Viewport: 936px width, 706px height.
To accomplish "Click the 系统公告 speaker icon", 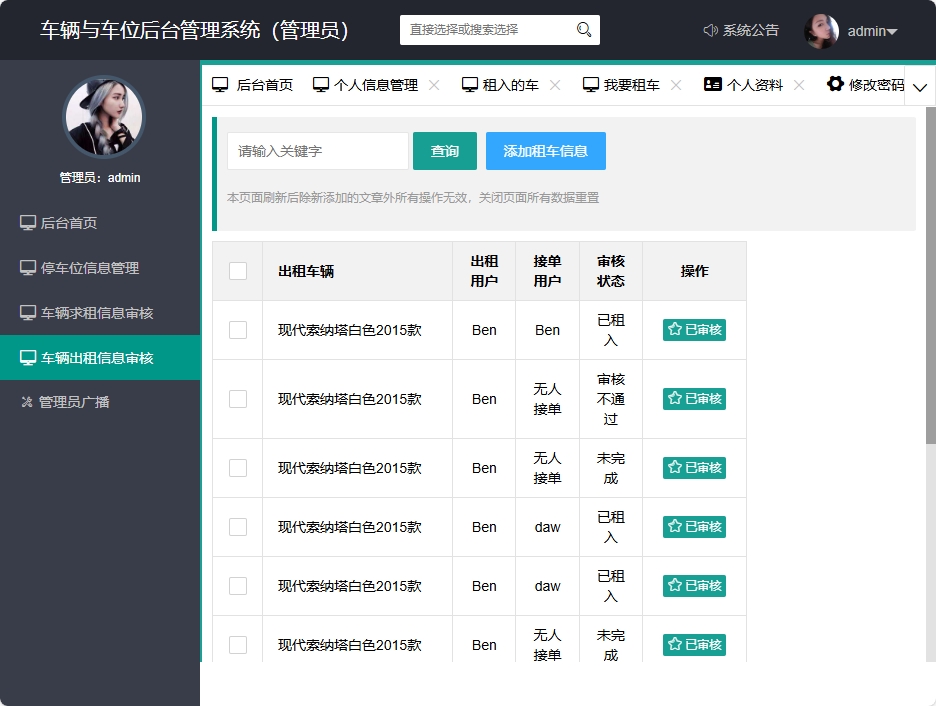I will (709, 30).
